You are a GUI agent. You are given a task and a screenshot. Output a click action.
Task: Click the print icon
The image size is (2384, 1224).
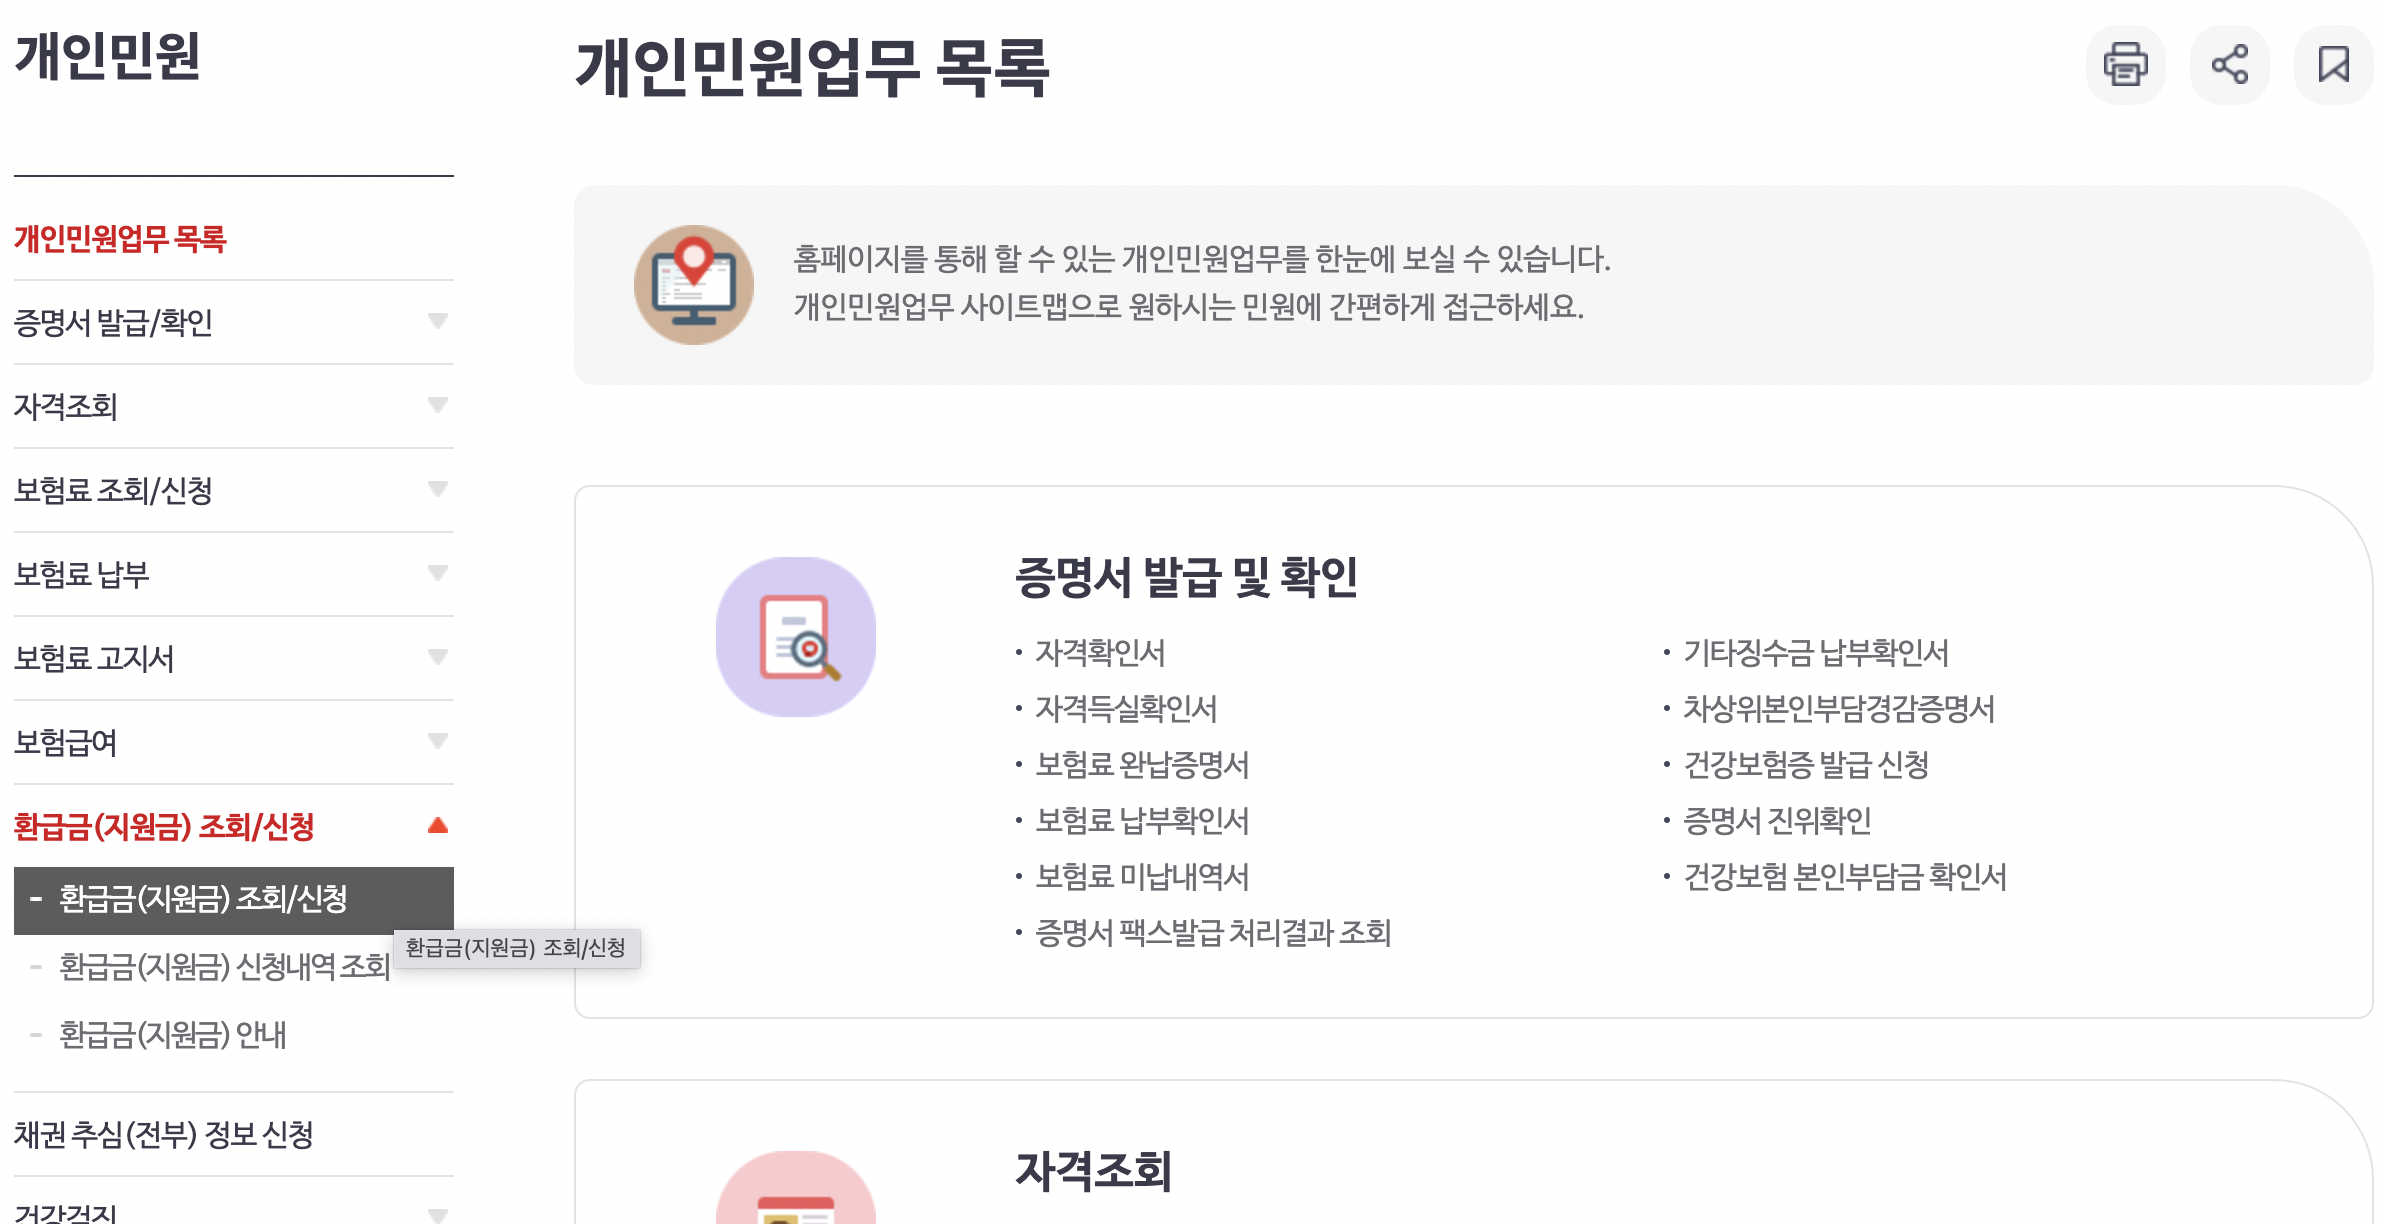coord(2126,64)
